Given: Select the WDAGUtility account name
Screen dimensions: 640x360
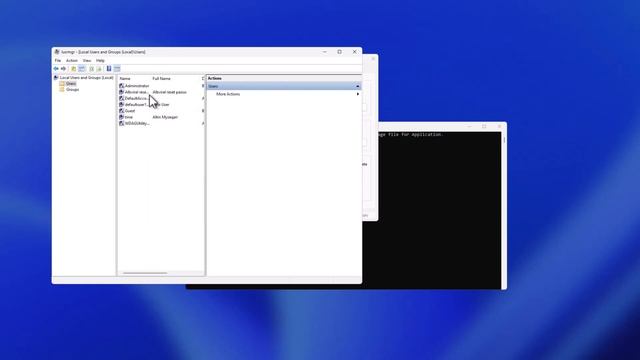Looking at the screenshot, I should pos(137,123).
